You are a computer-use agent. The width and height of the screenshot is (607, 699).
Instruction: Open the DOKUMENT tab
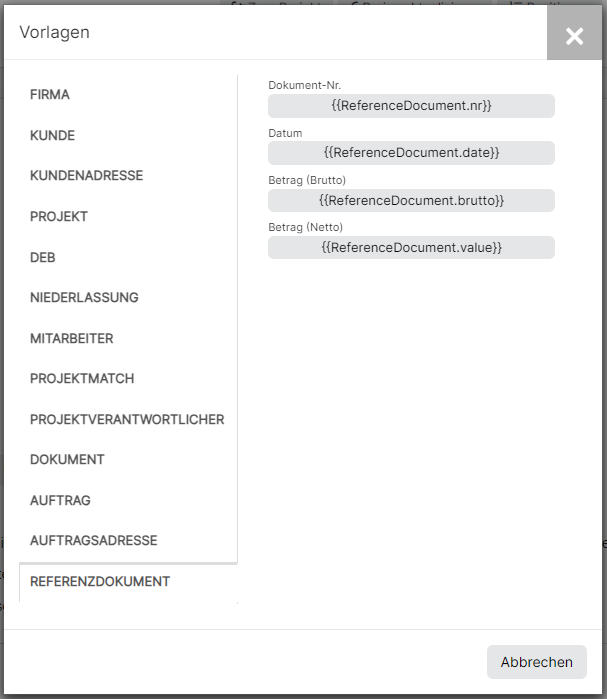click(67, 460)
